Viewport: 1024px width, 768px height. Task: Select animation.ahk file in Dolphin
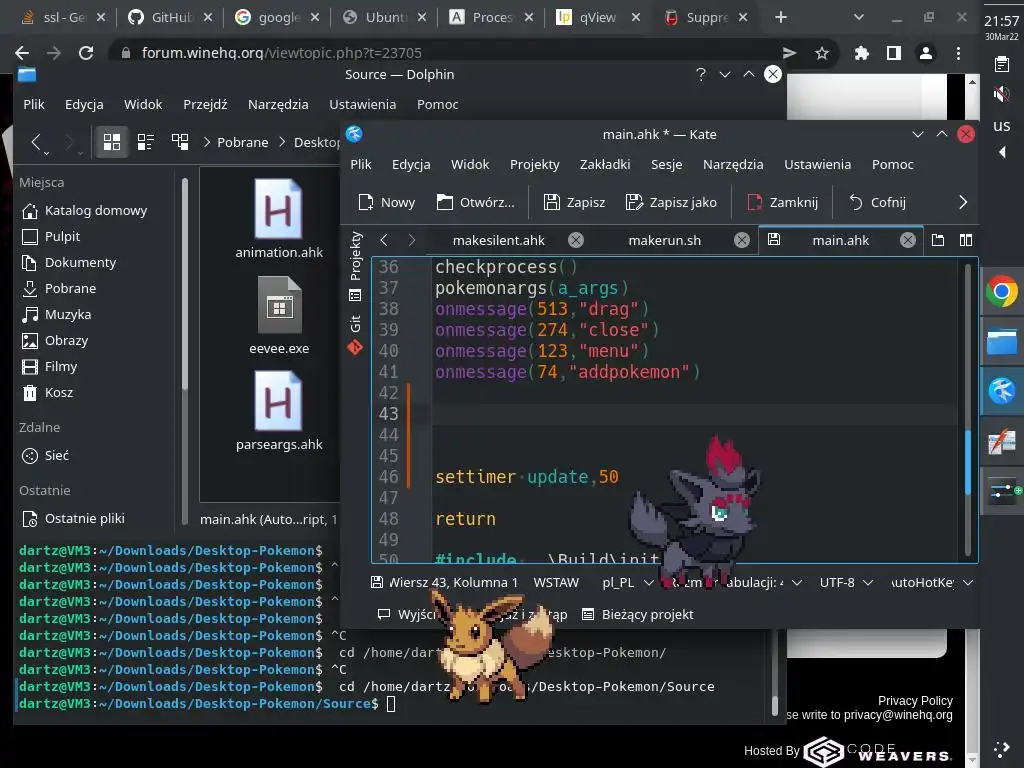279,219
